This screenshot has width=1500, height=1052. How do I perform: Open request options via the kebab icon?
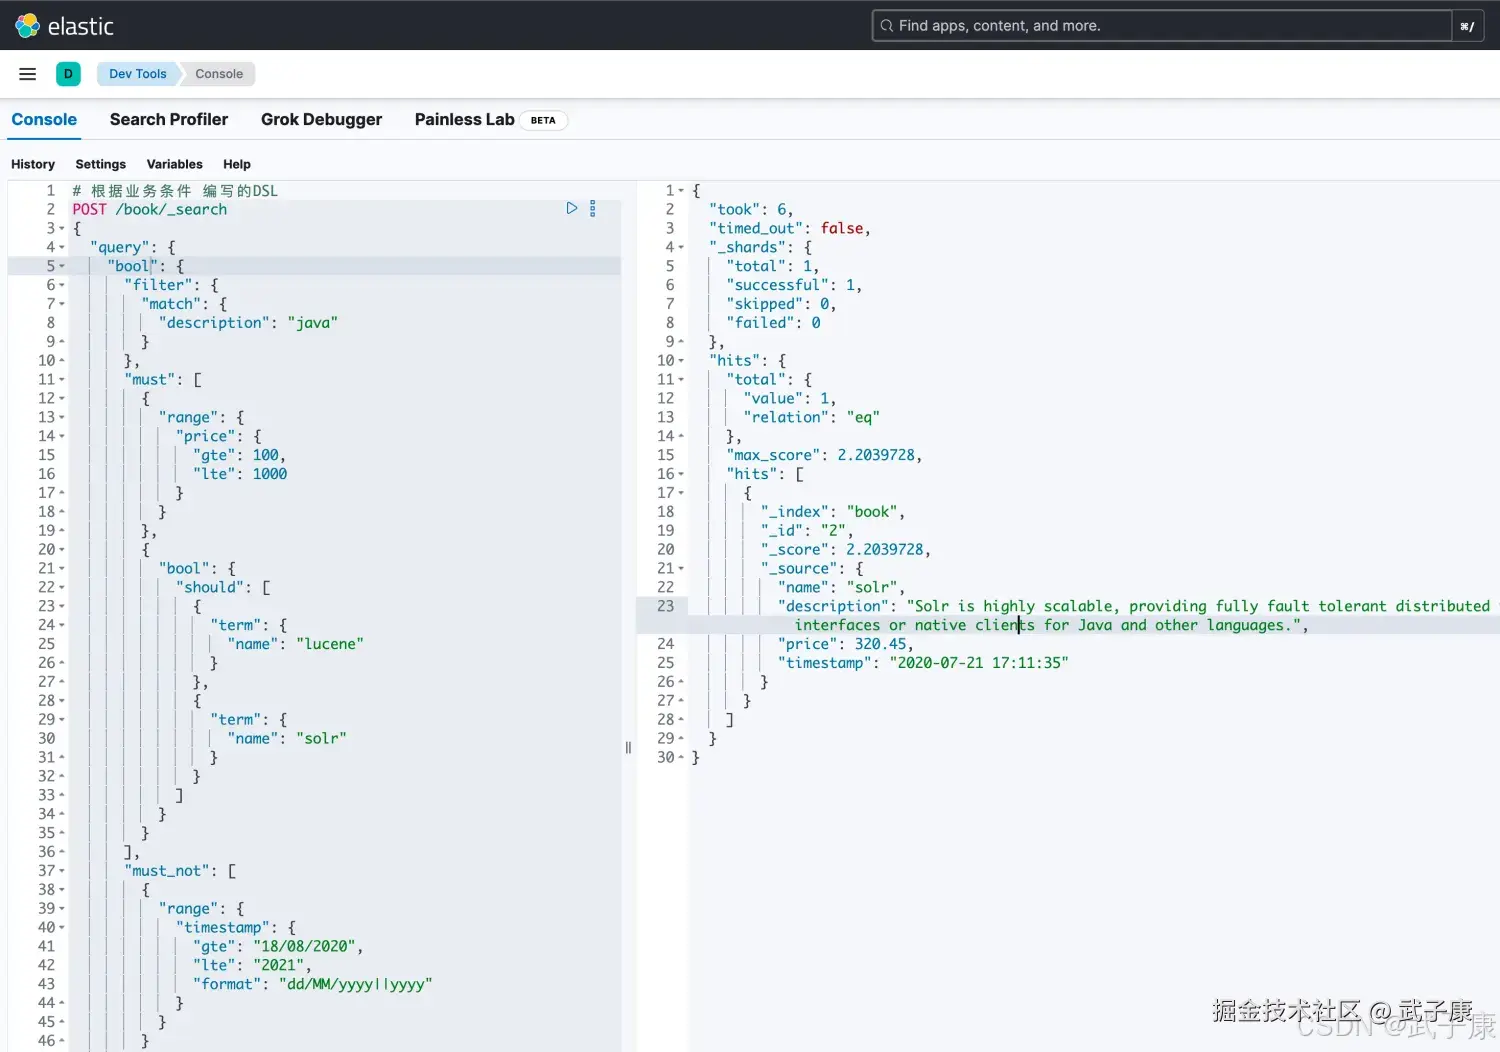[592, 208]
